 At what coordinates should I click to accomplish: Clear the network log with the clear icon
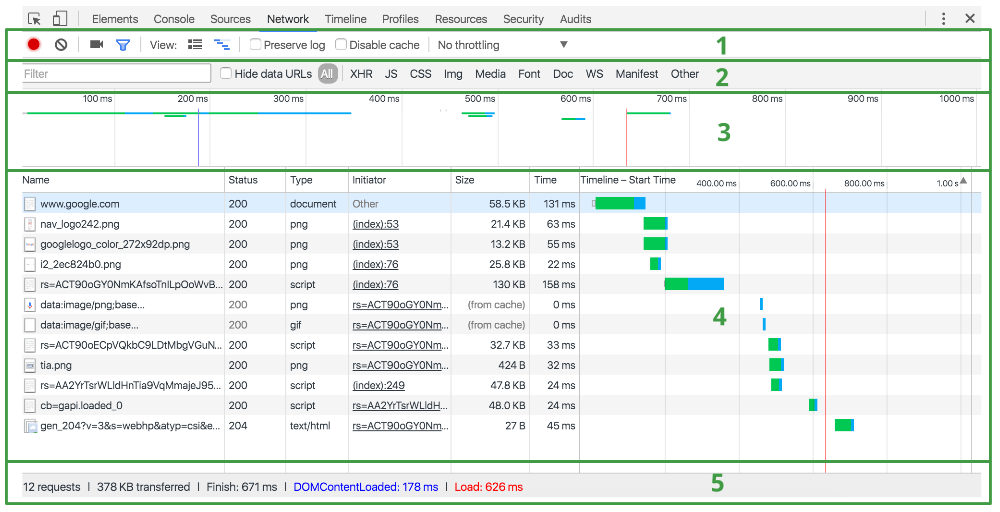(61, 45)
